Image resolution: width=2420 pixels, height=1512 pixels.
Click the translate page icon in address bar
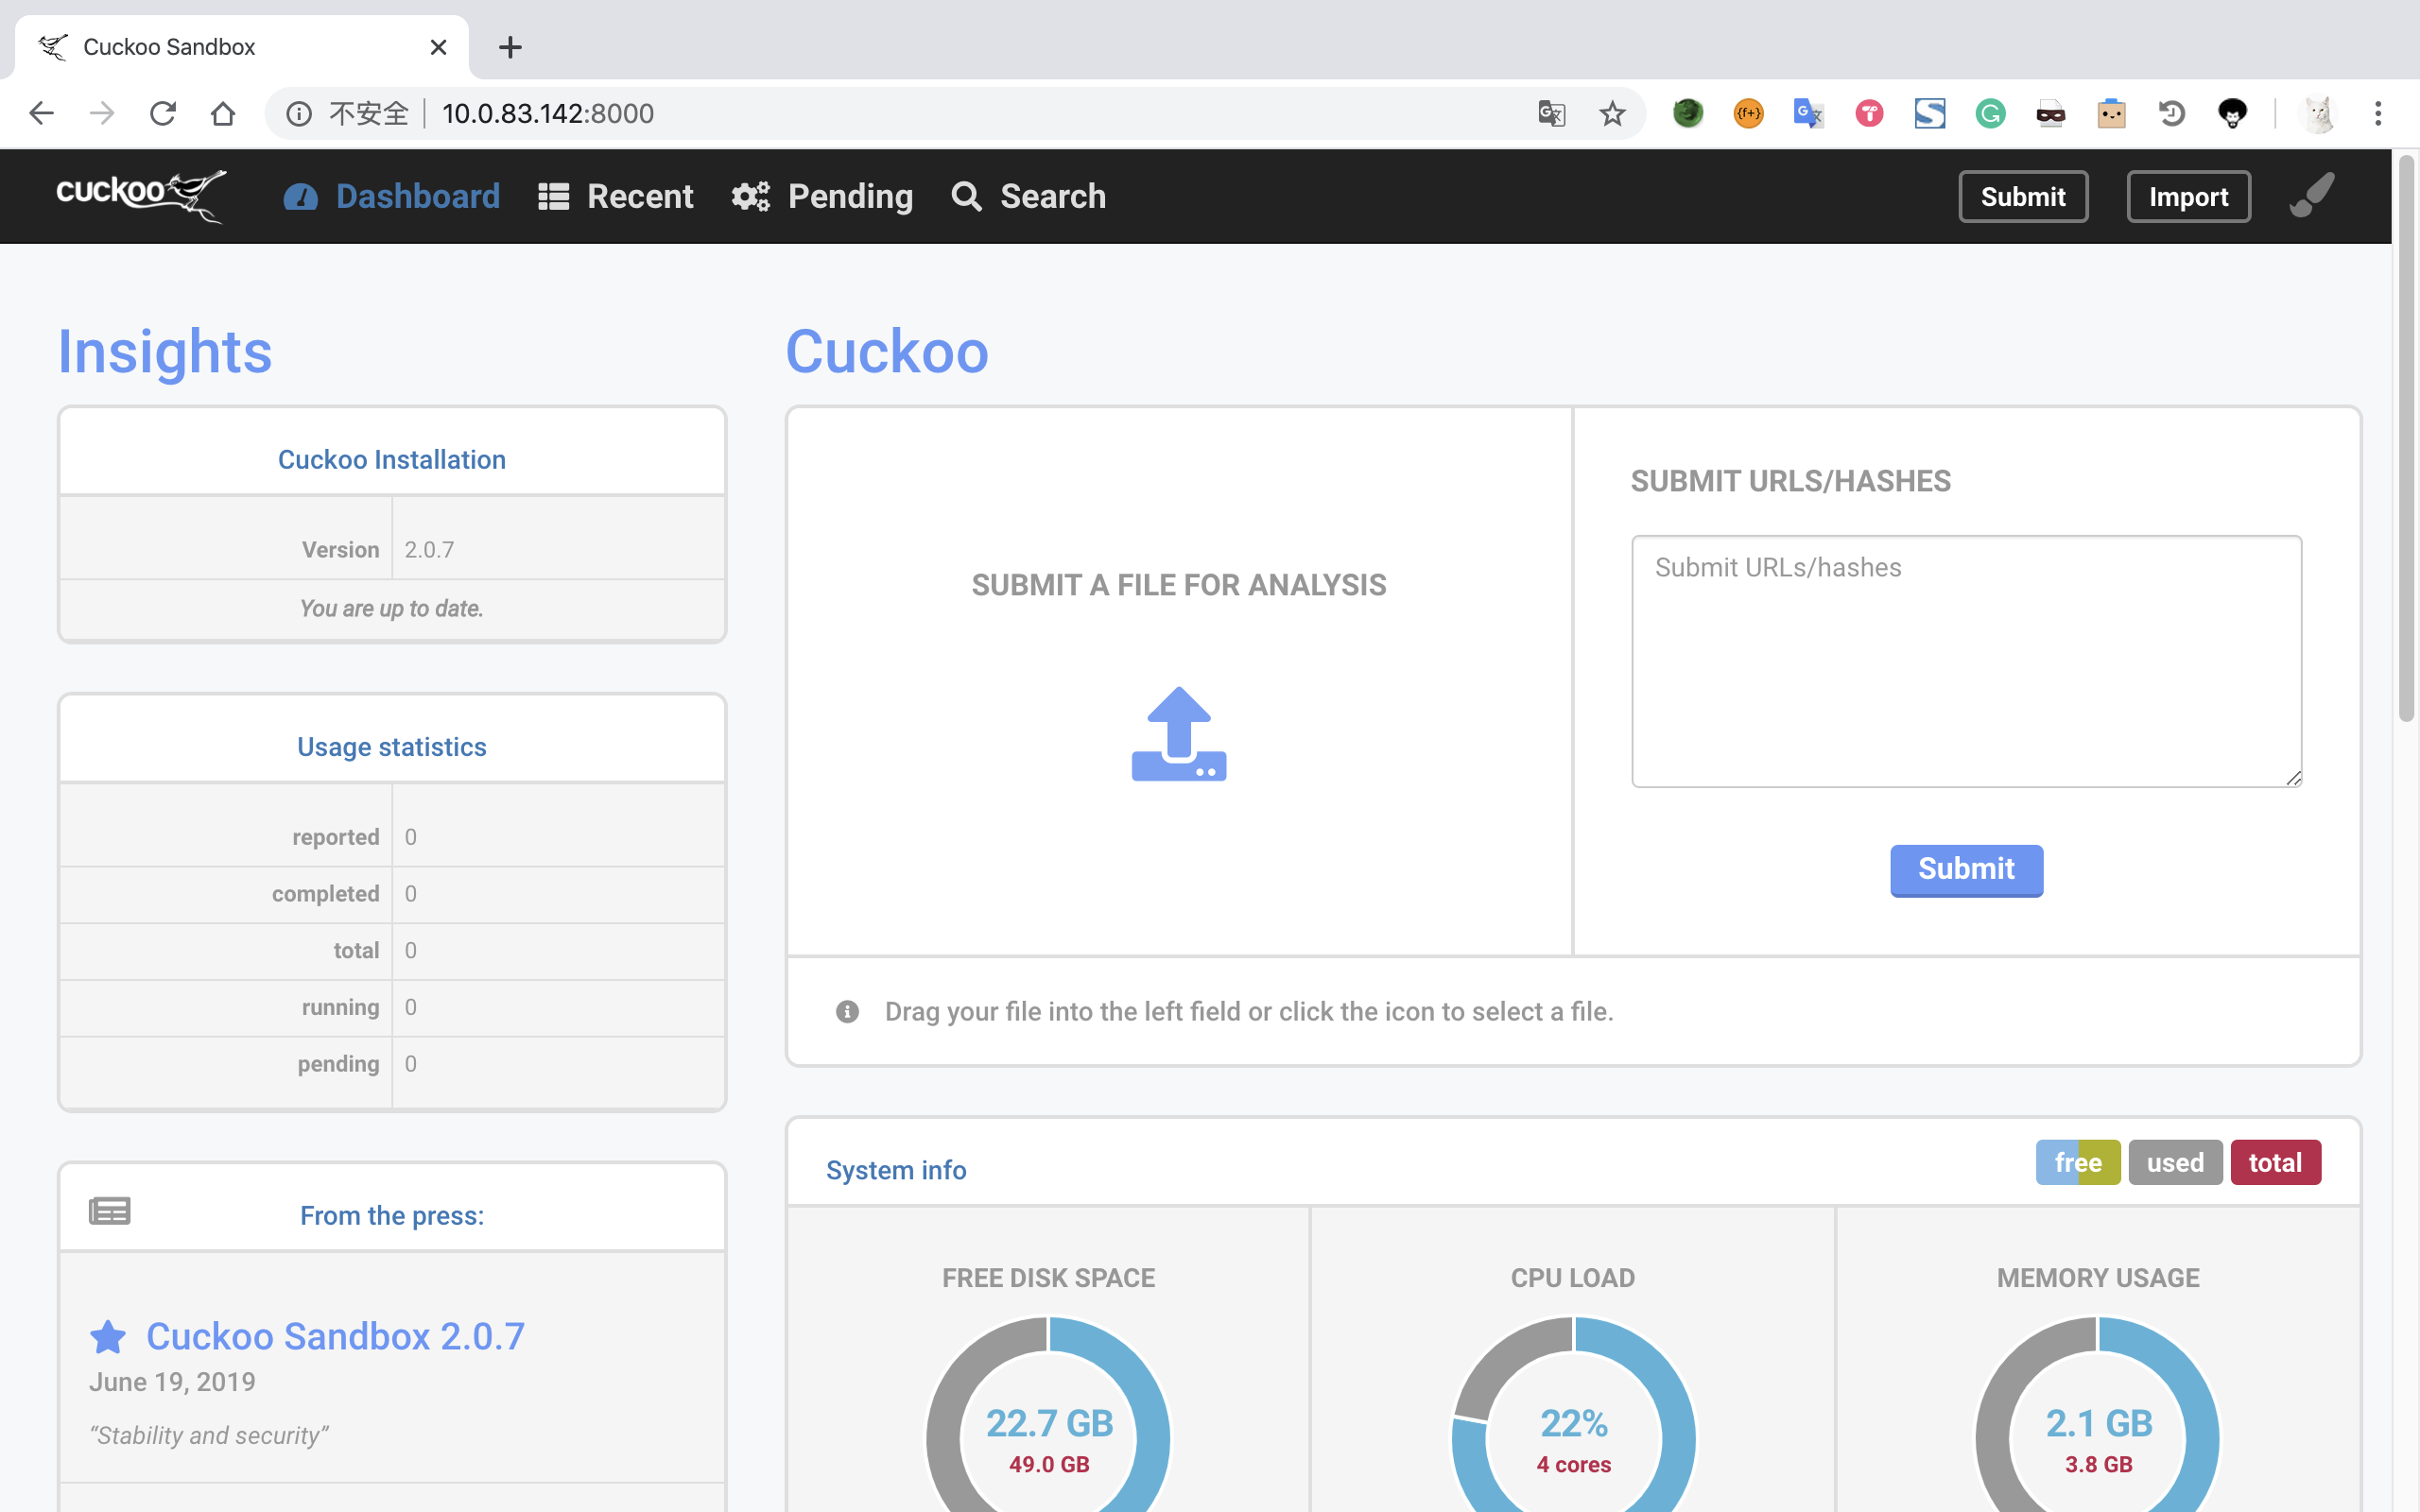pyautogui.click(x=1551, y=113)
